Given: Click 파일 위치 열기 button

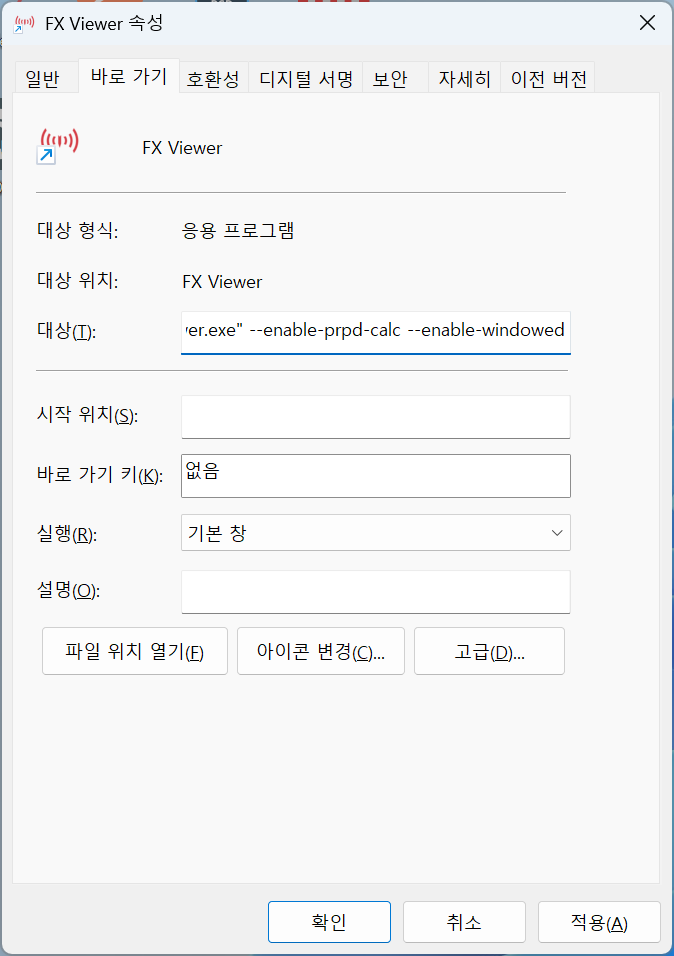Looking at the screenshot, I should point(135,651).
